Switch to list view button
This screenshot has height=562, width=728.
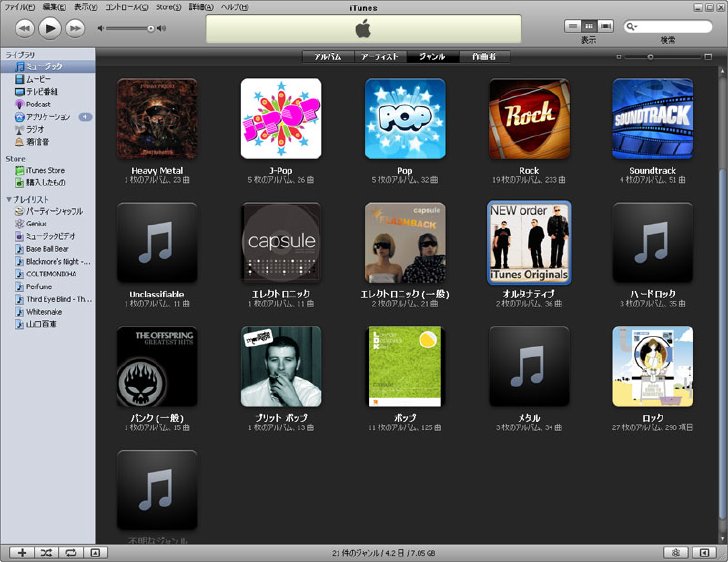tap(572, 26)
